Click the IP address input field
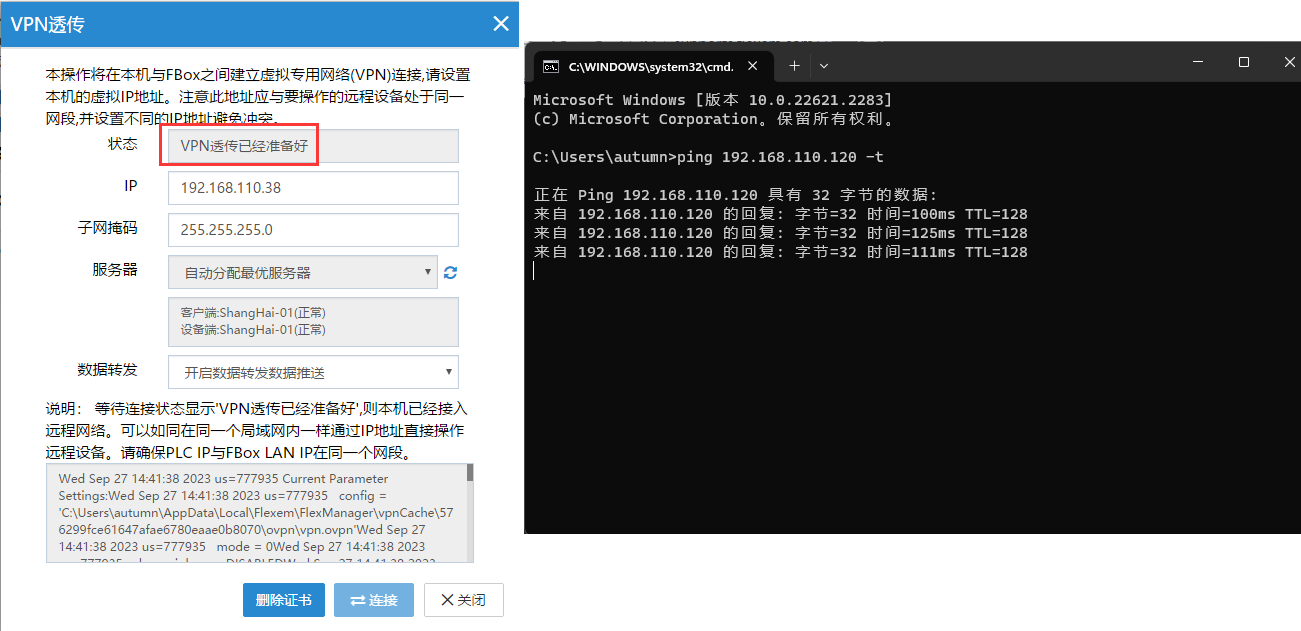Viewport: 1301px width, 631px height. pos(312,188)
